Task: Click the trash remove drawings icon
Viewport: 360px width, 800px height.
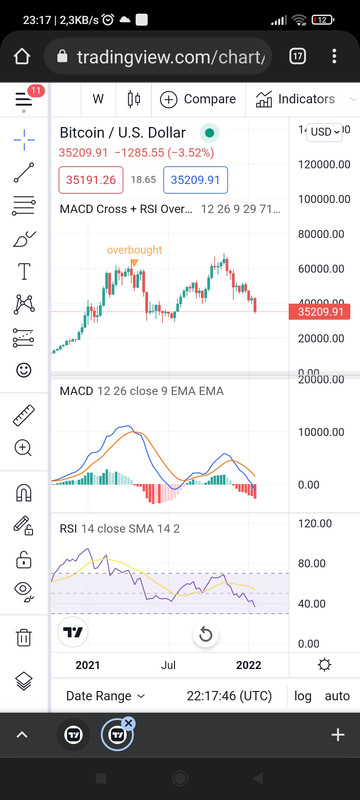Action: coord(24,637)
